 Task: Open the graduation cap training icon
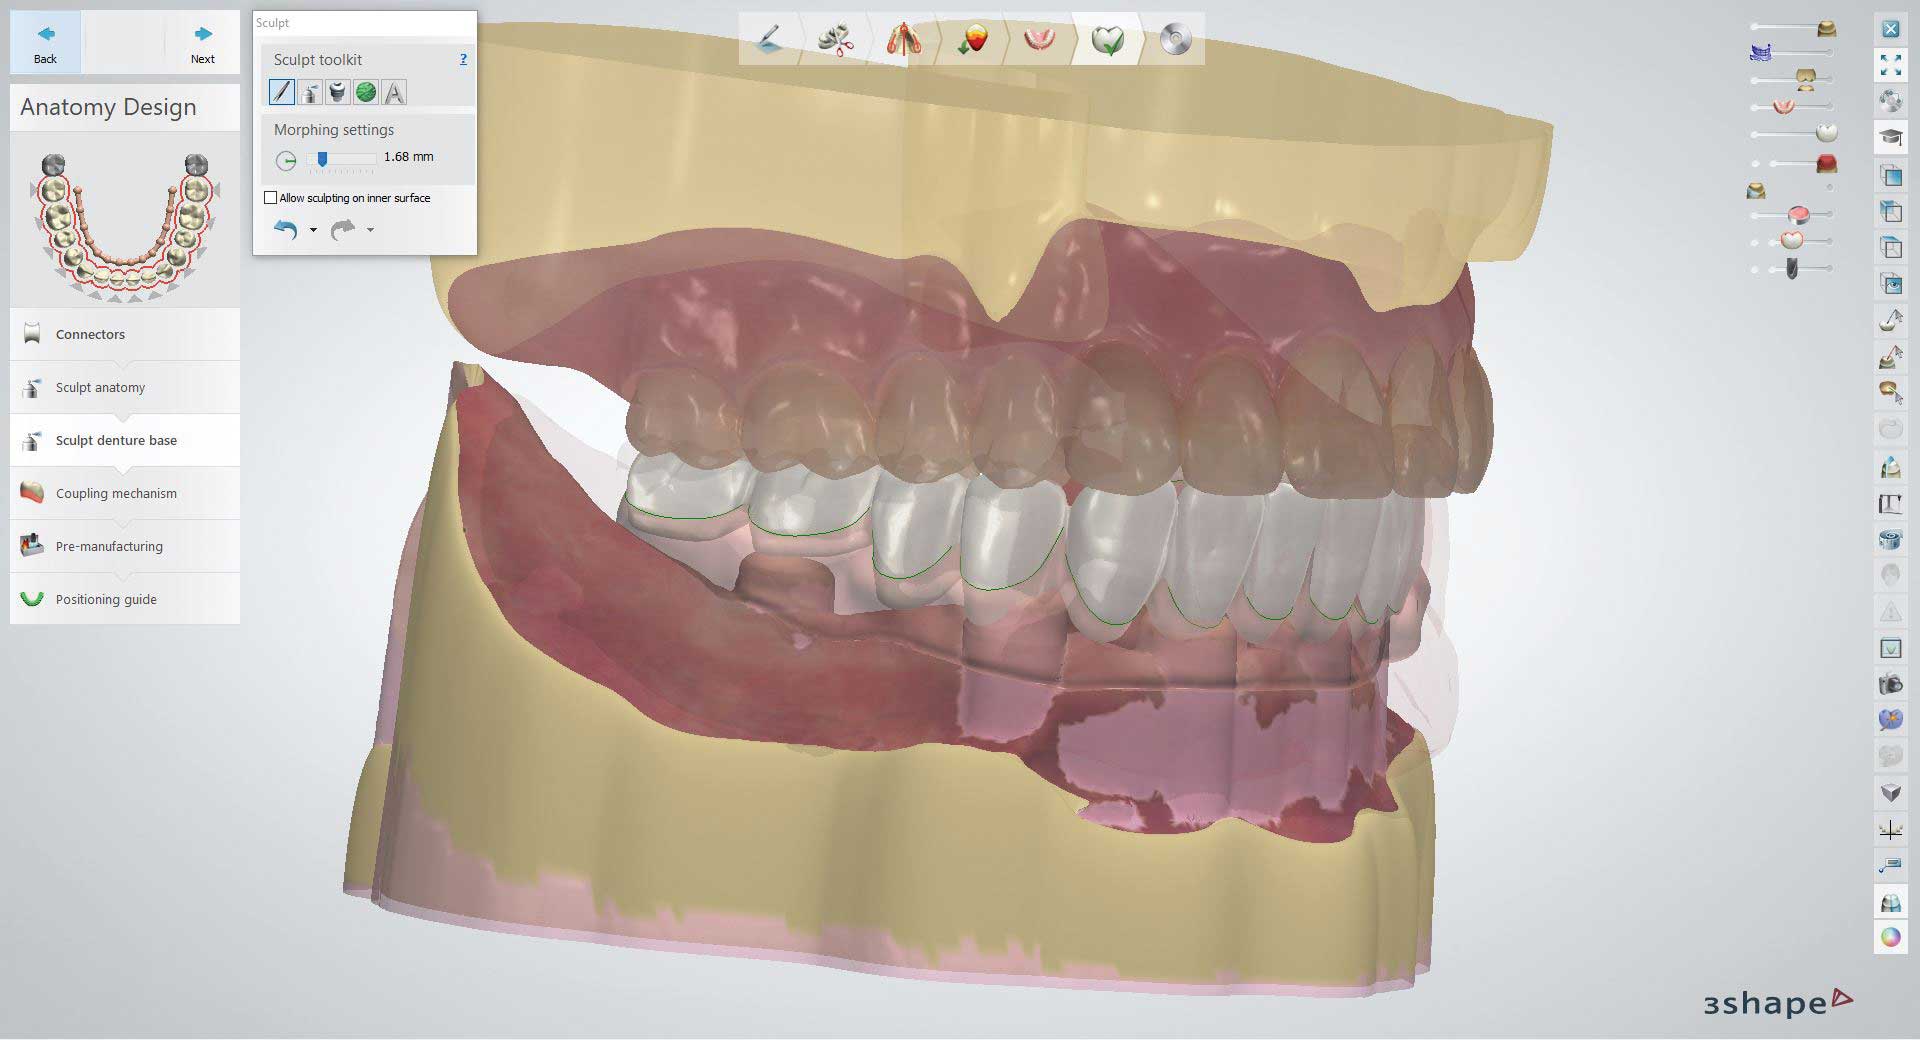(x=1890, y=137)
